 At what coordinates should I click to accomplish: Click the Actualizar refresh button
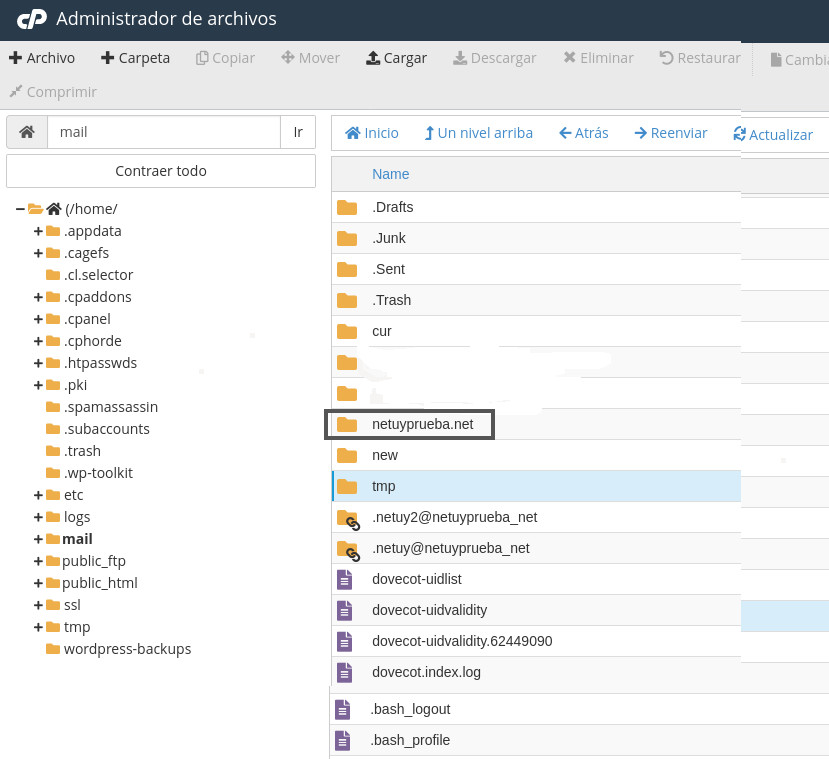773,134
